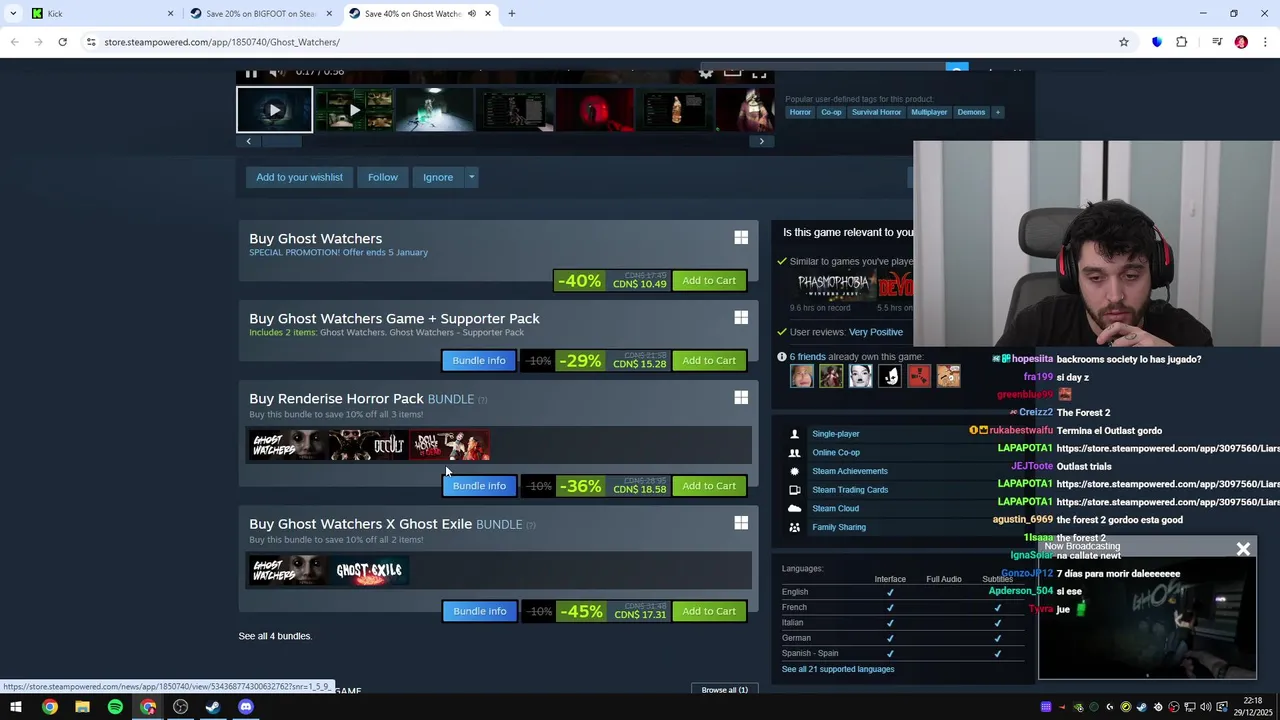Add Renderise Horror Pack to cart

(709, 486)
